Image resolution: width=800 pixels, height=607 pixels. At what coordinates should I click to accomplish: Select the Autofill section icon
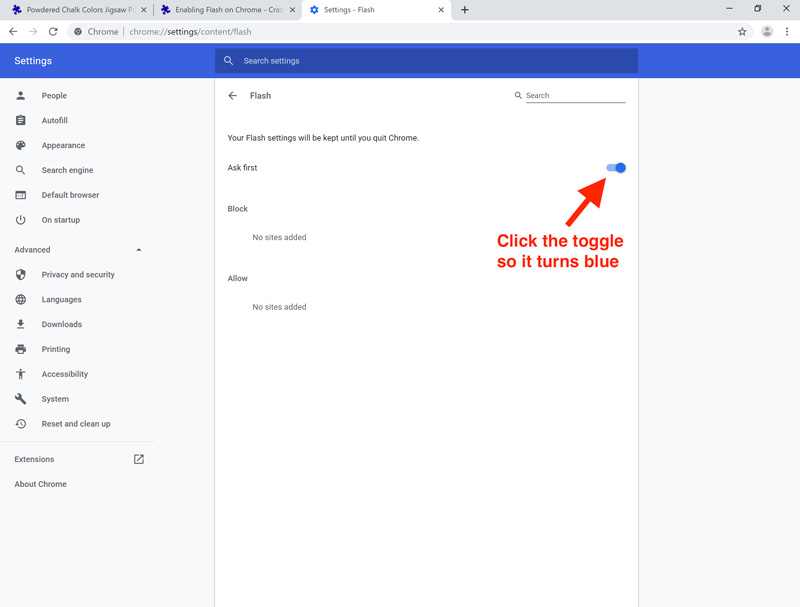pos(21,120)
